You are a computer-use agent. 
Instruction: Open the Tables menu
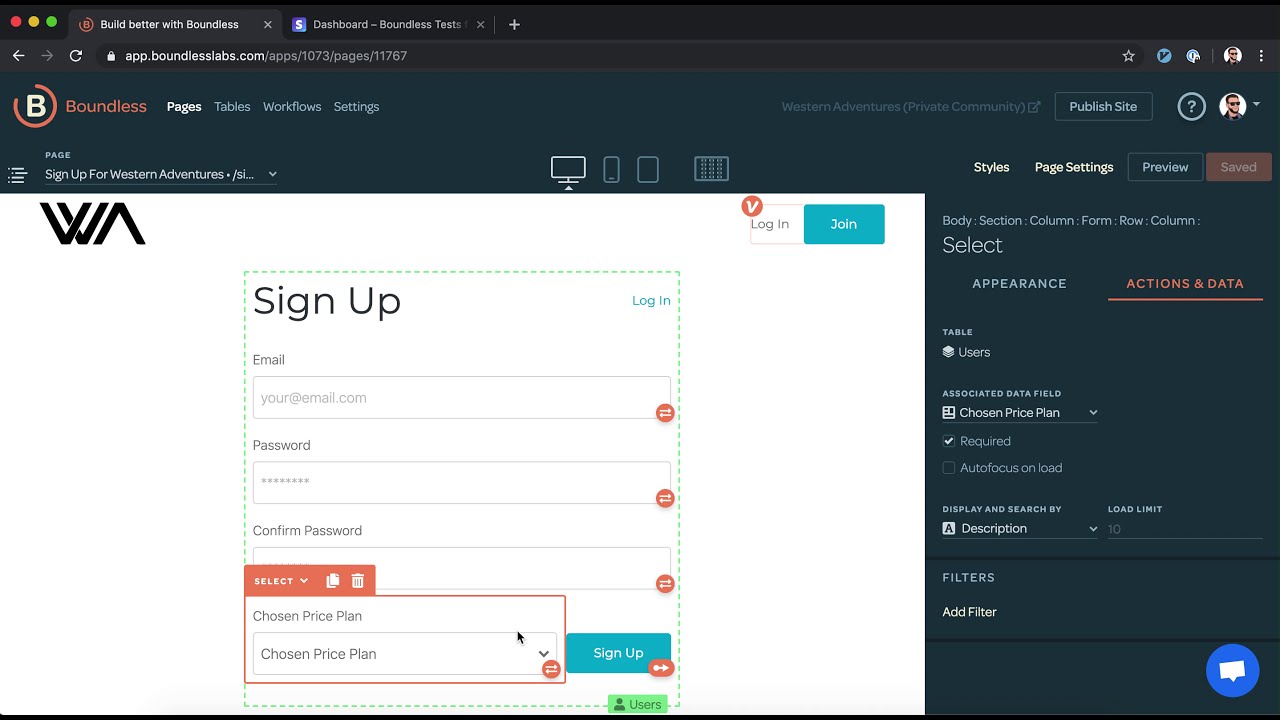232,106
